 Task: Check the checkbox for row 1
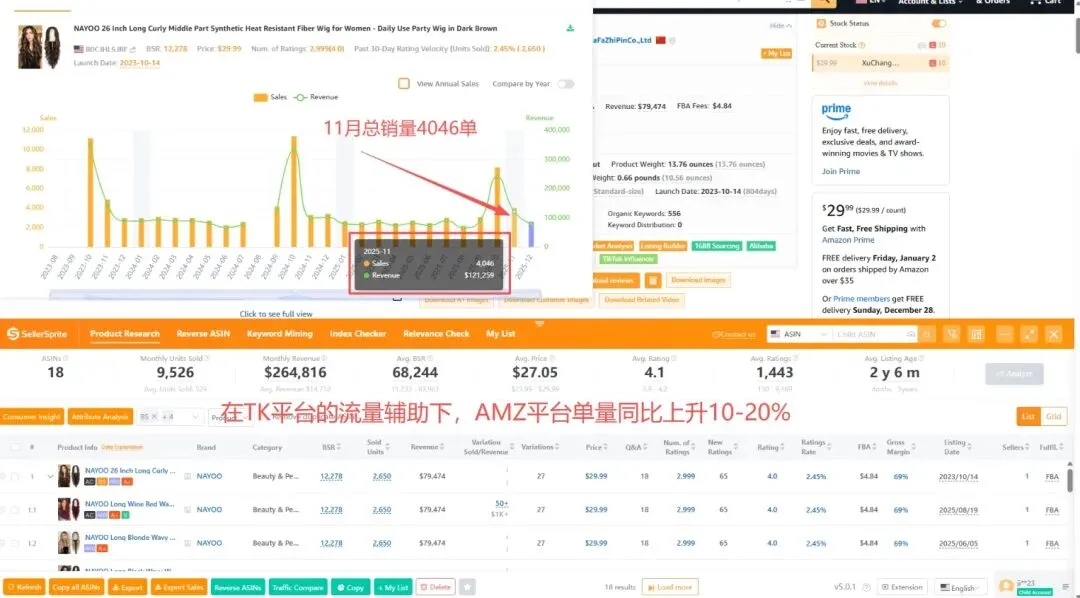(14, 477)
